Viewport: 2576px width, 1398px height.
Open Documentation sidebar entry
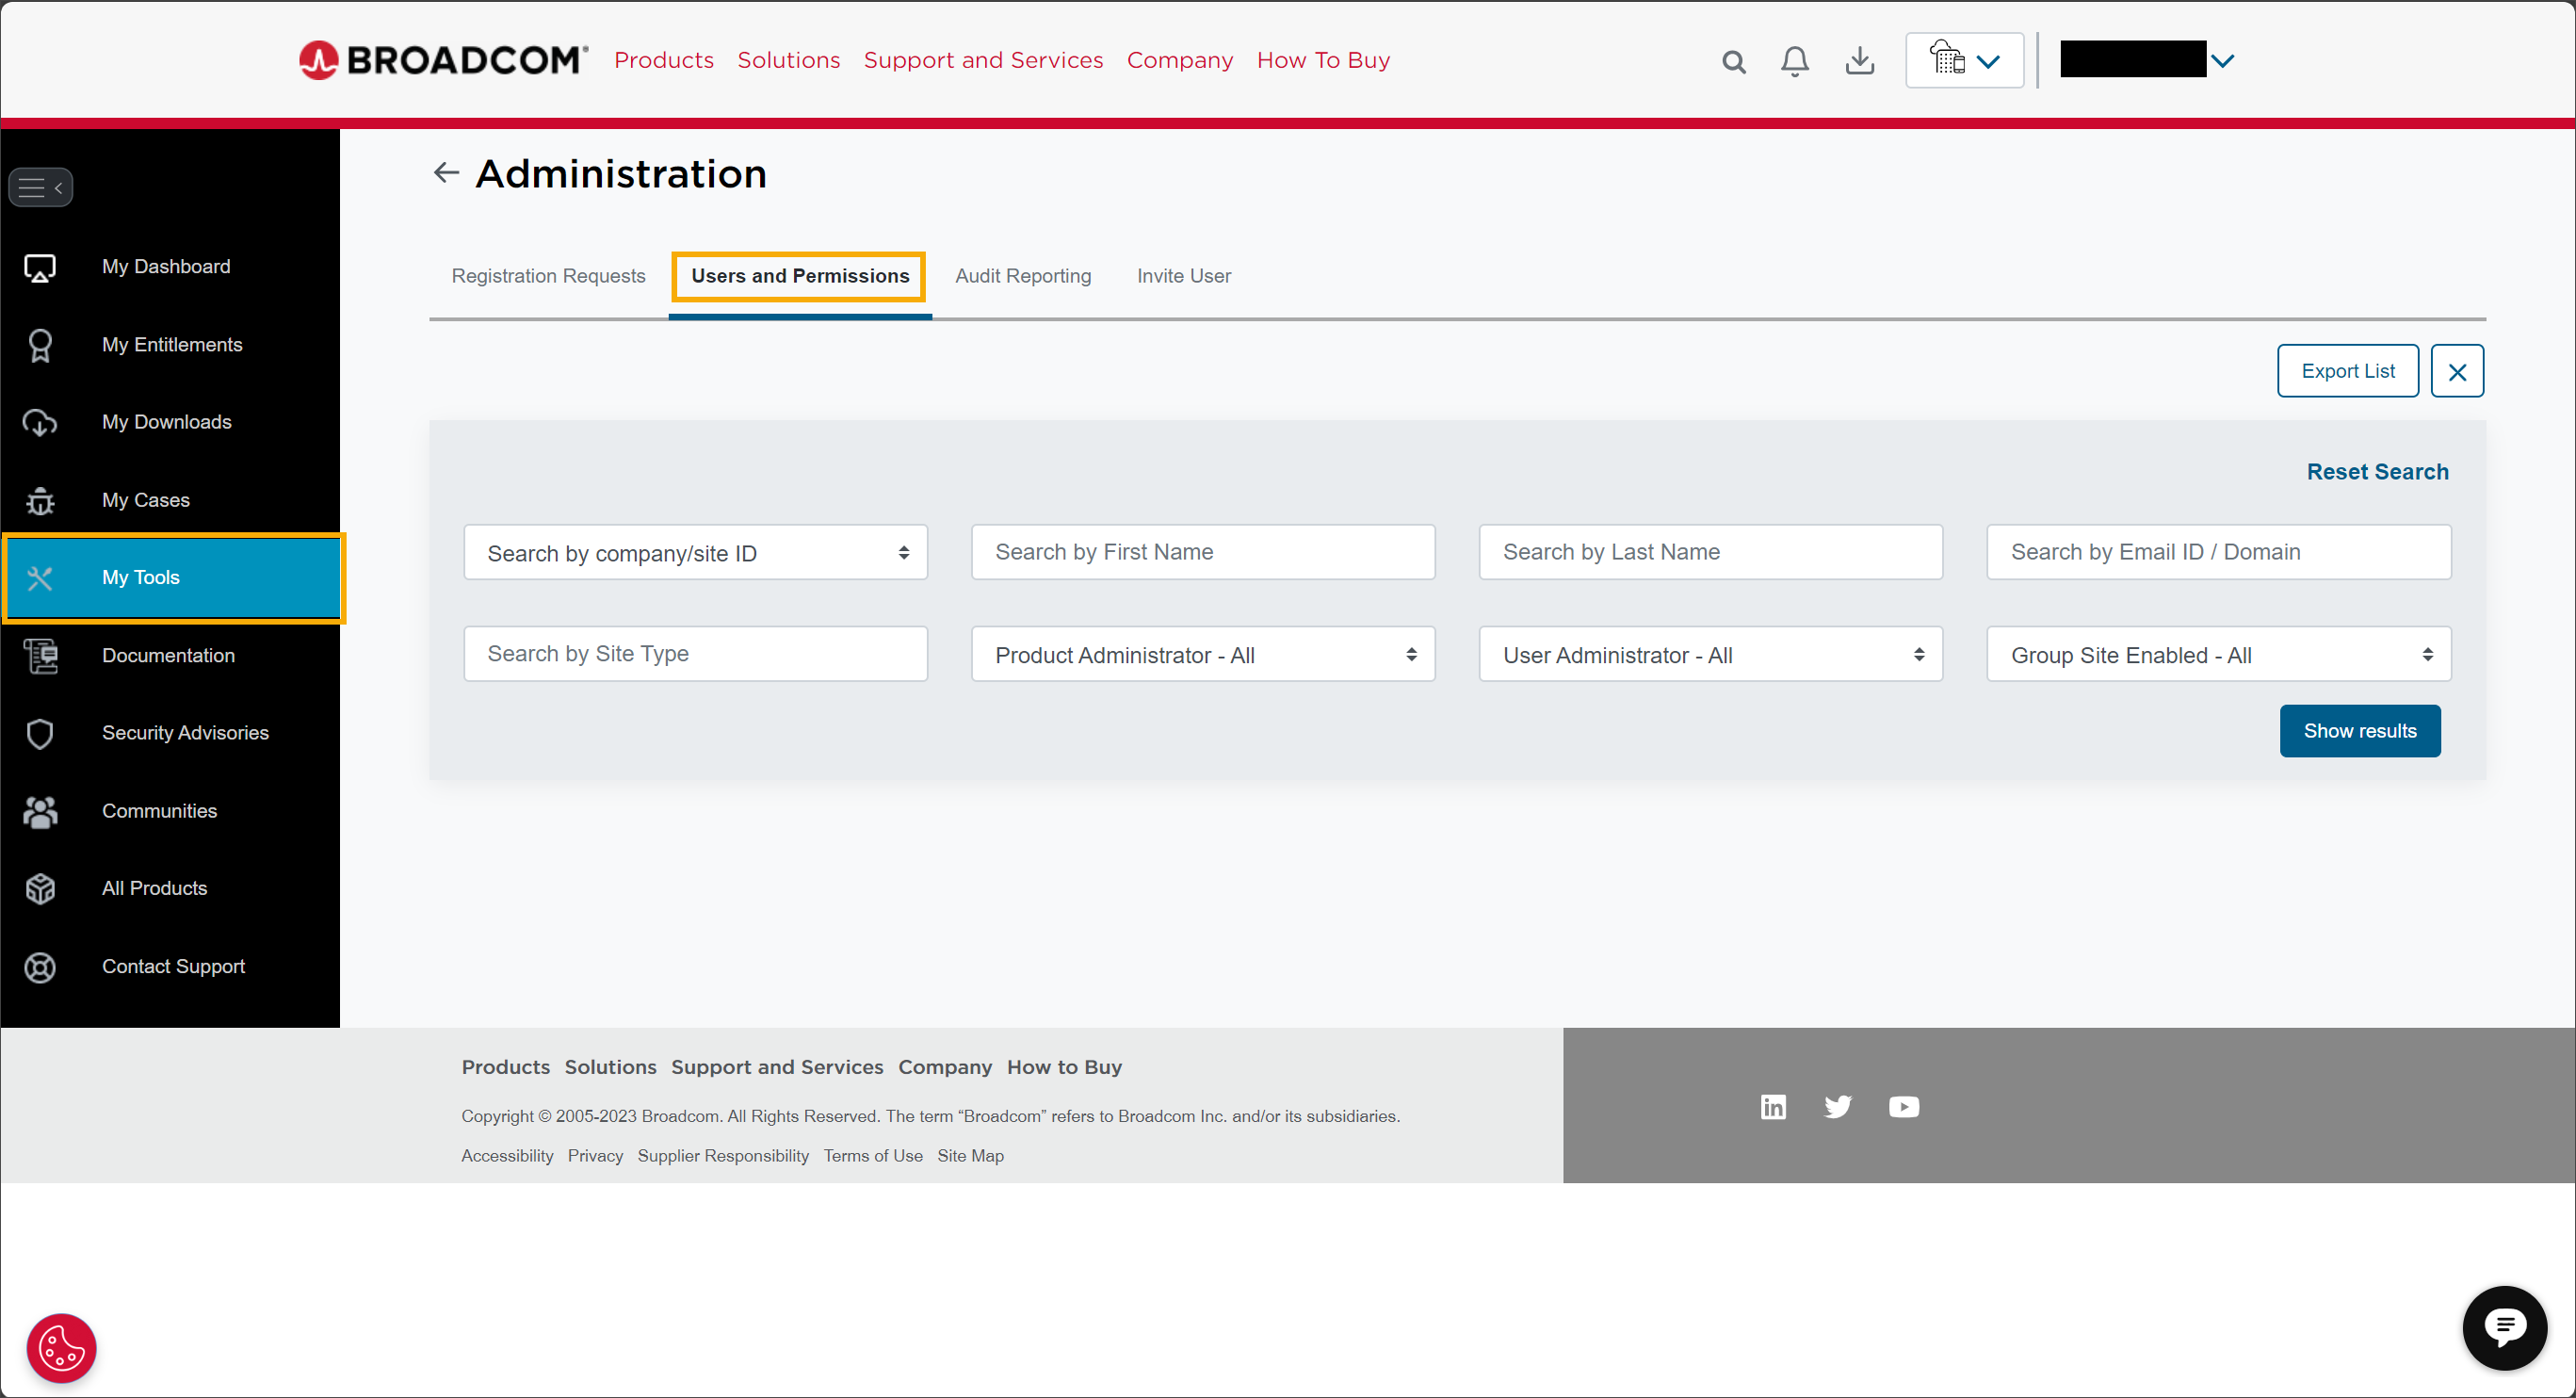[170, 656]
